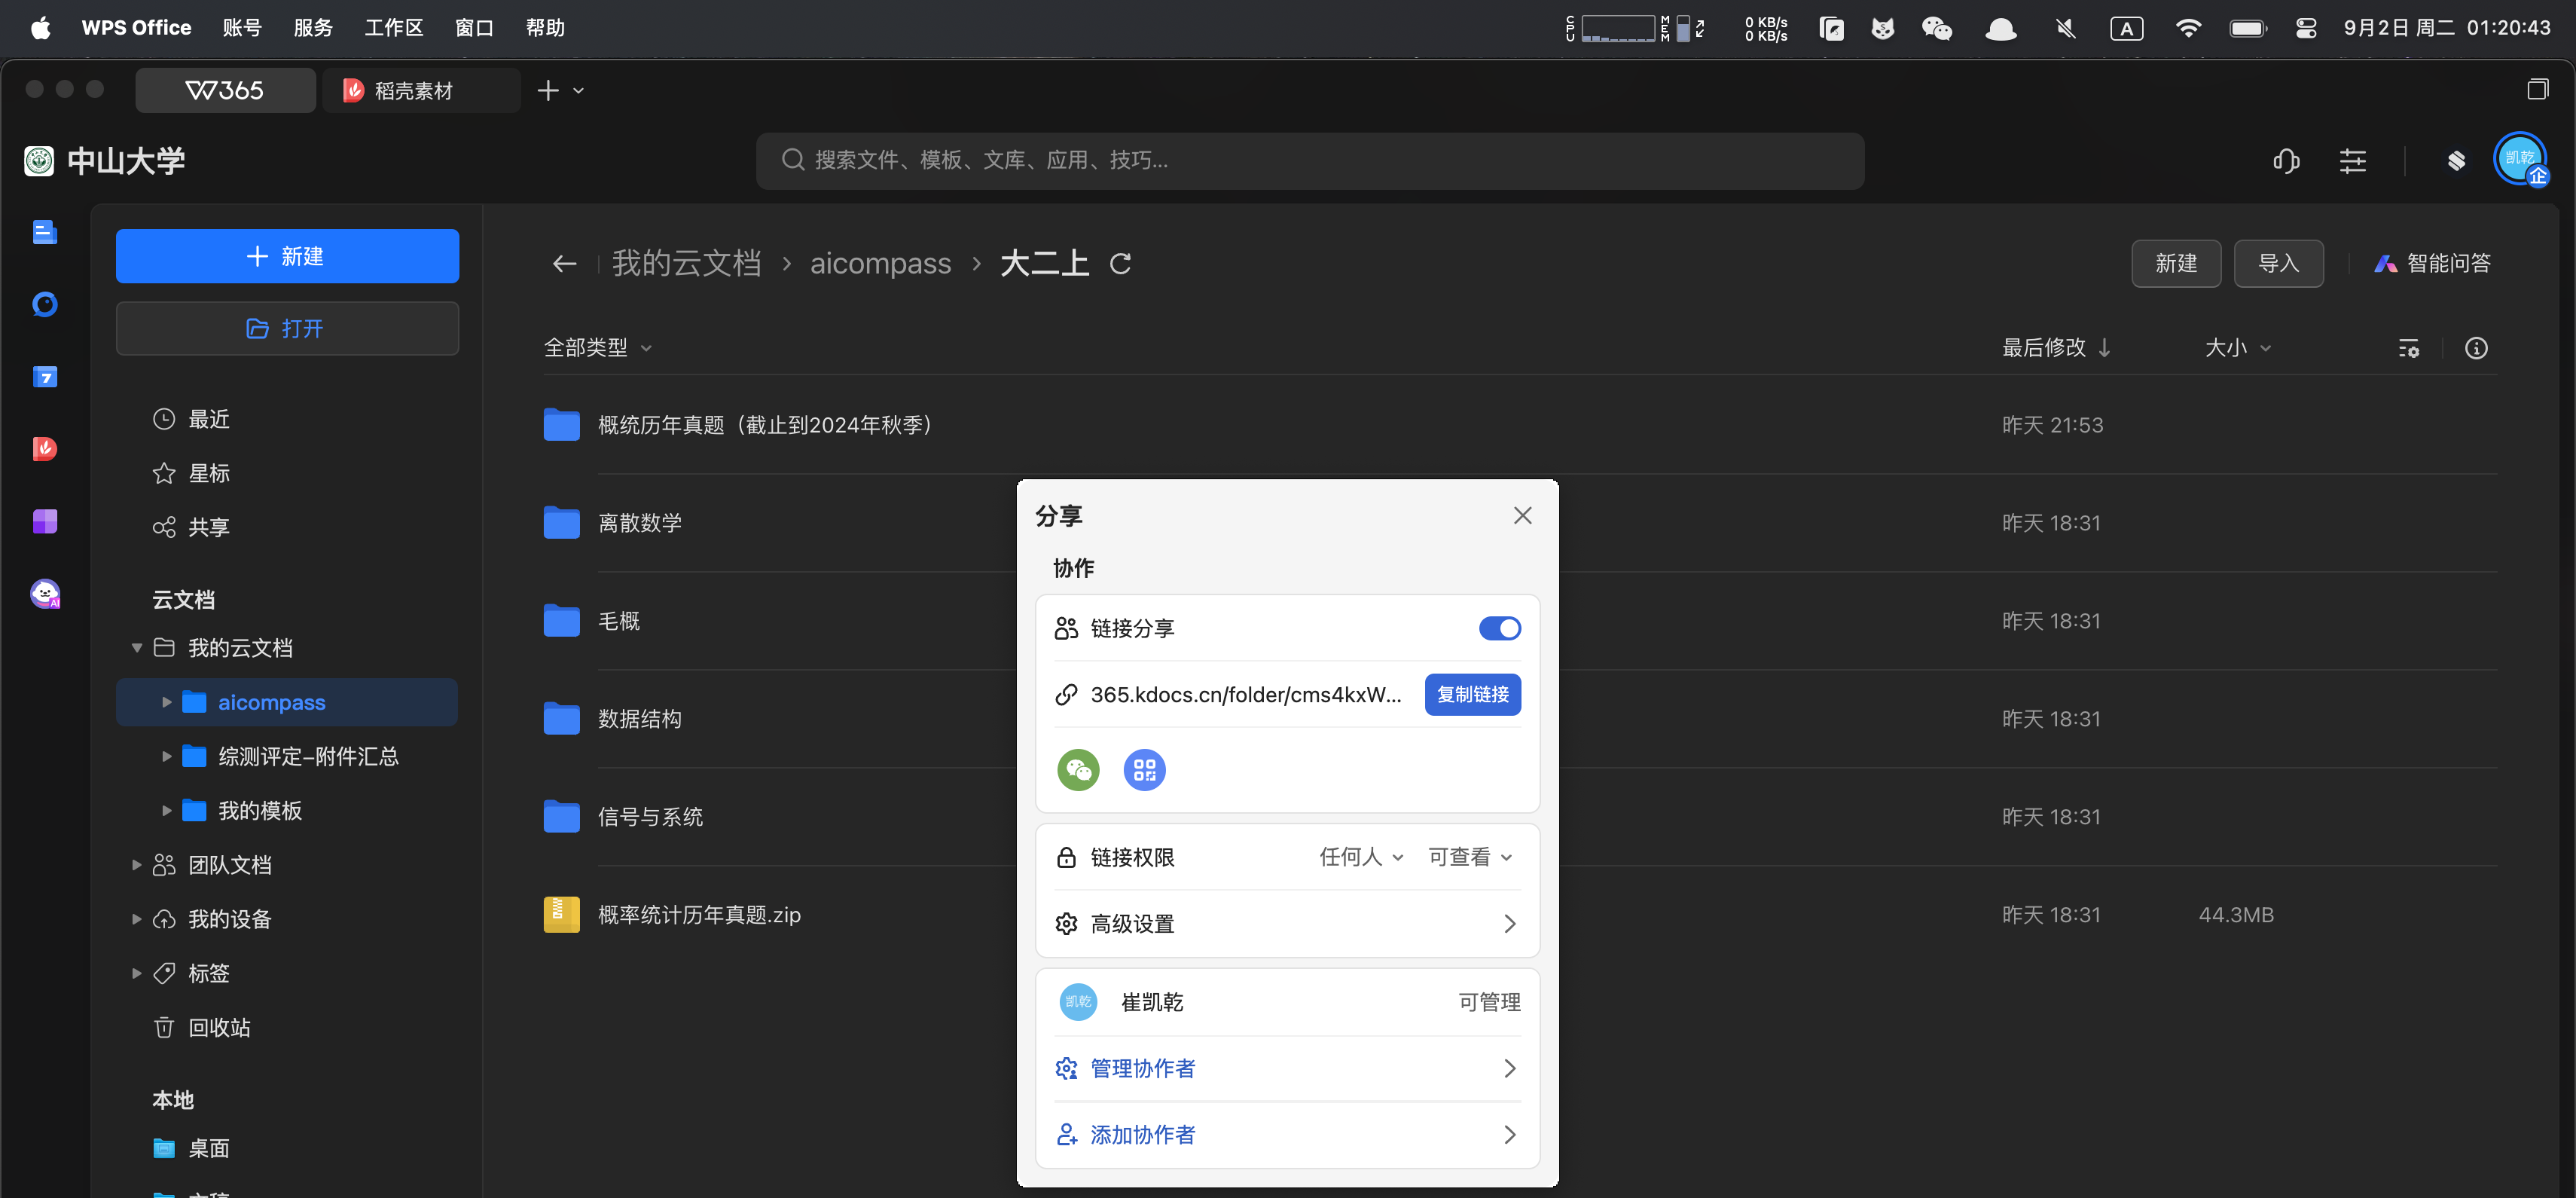Open the 帮助 menu

tap(545, 28)
